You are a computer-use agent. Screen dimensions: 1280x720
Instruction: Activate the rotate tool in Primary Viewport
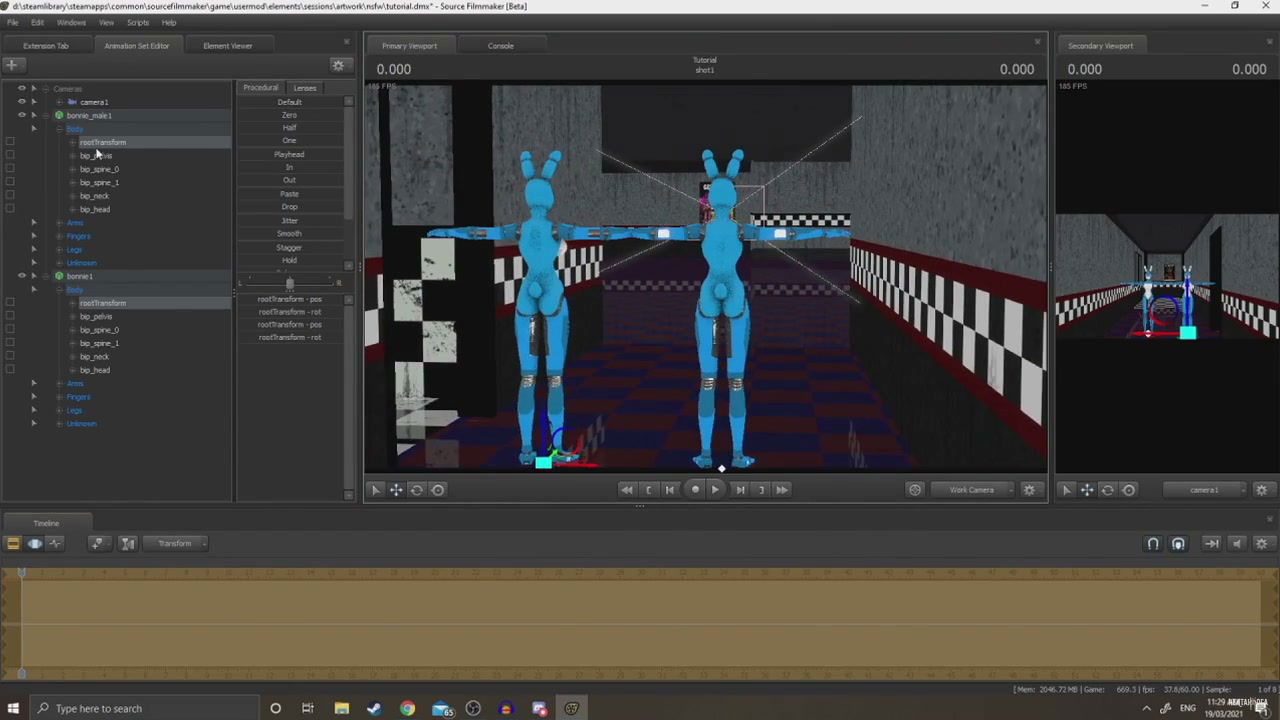[x=417, y=490]
